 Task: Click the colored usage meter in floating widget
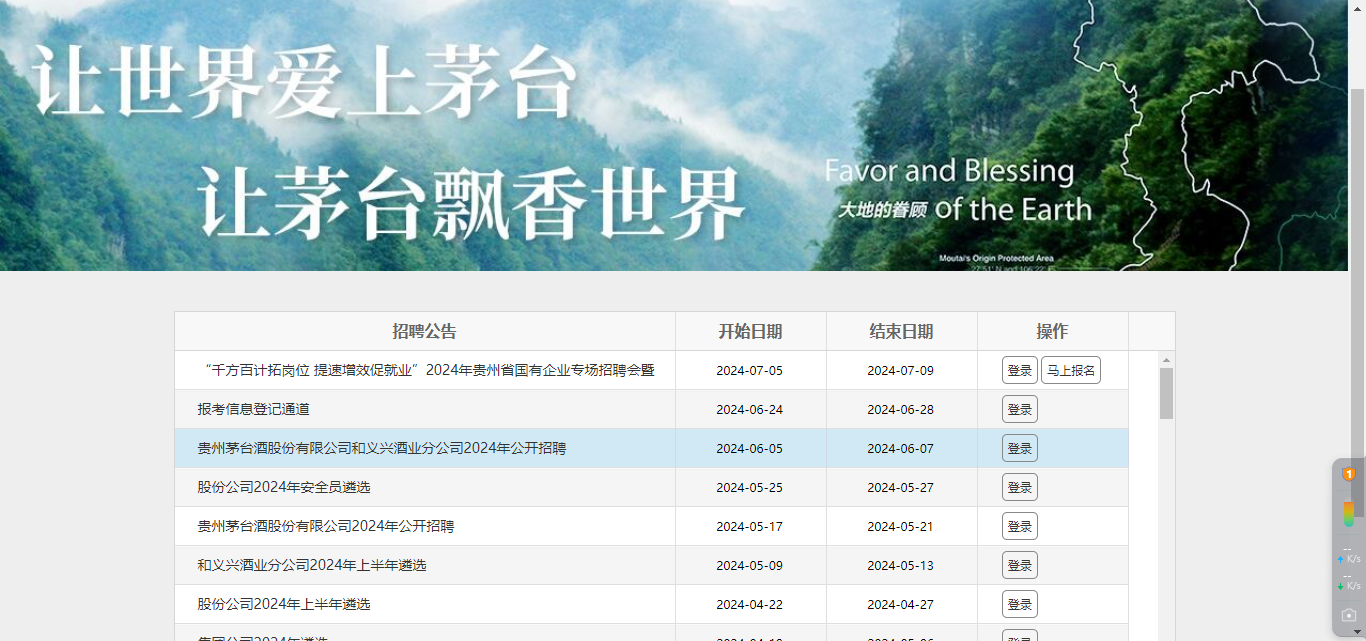pos(1348,514)
